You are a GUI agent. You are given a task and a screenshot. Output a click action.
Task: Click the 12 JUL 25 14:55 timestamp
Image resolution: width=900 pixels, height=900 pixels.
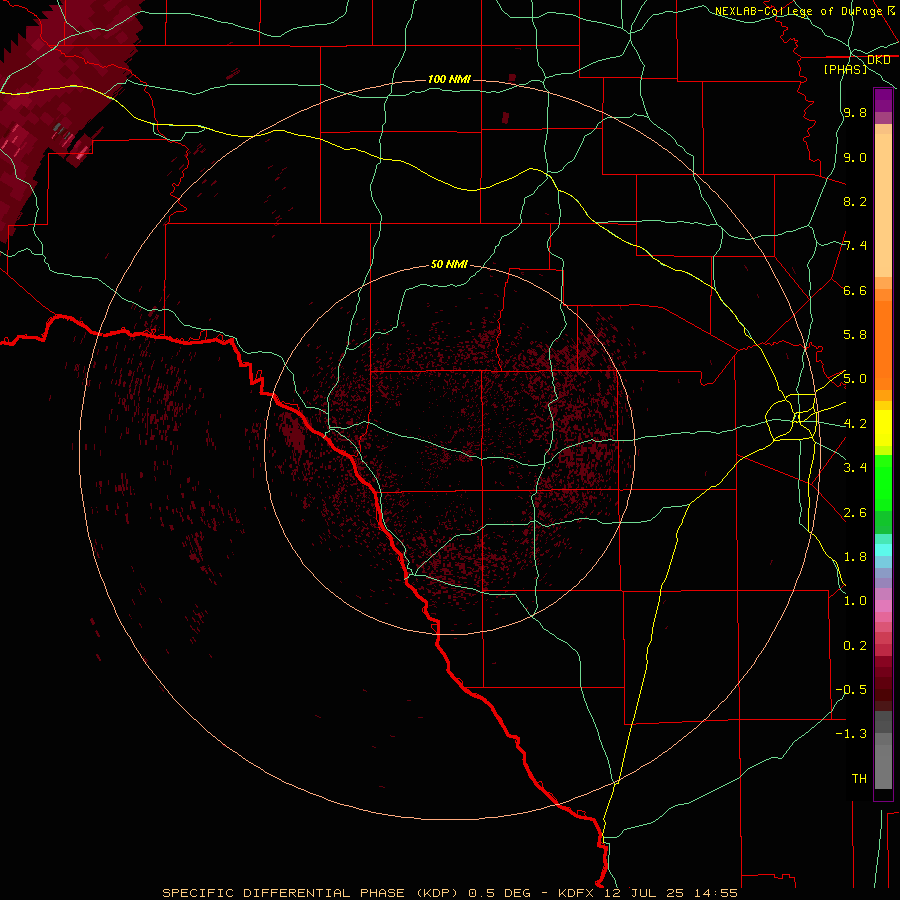670,893
